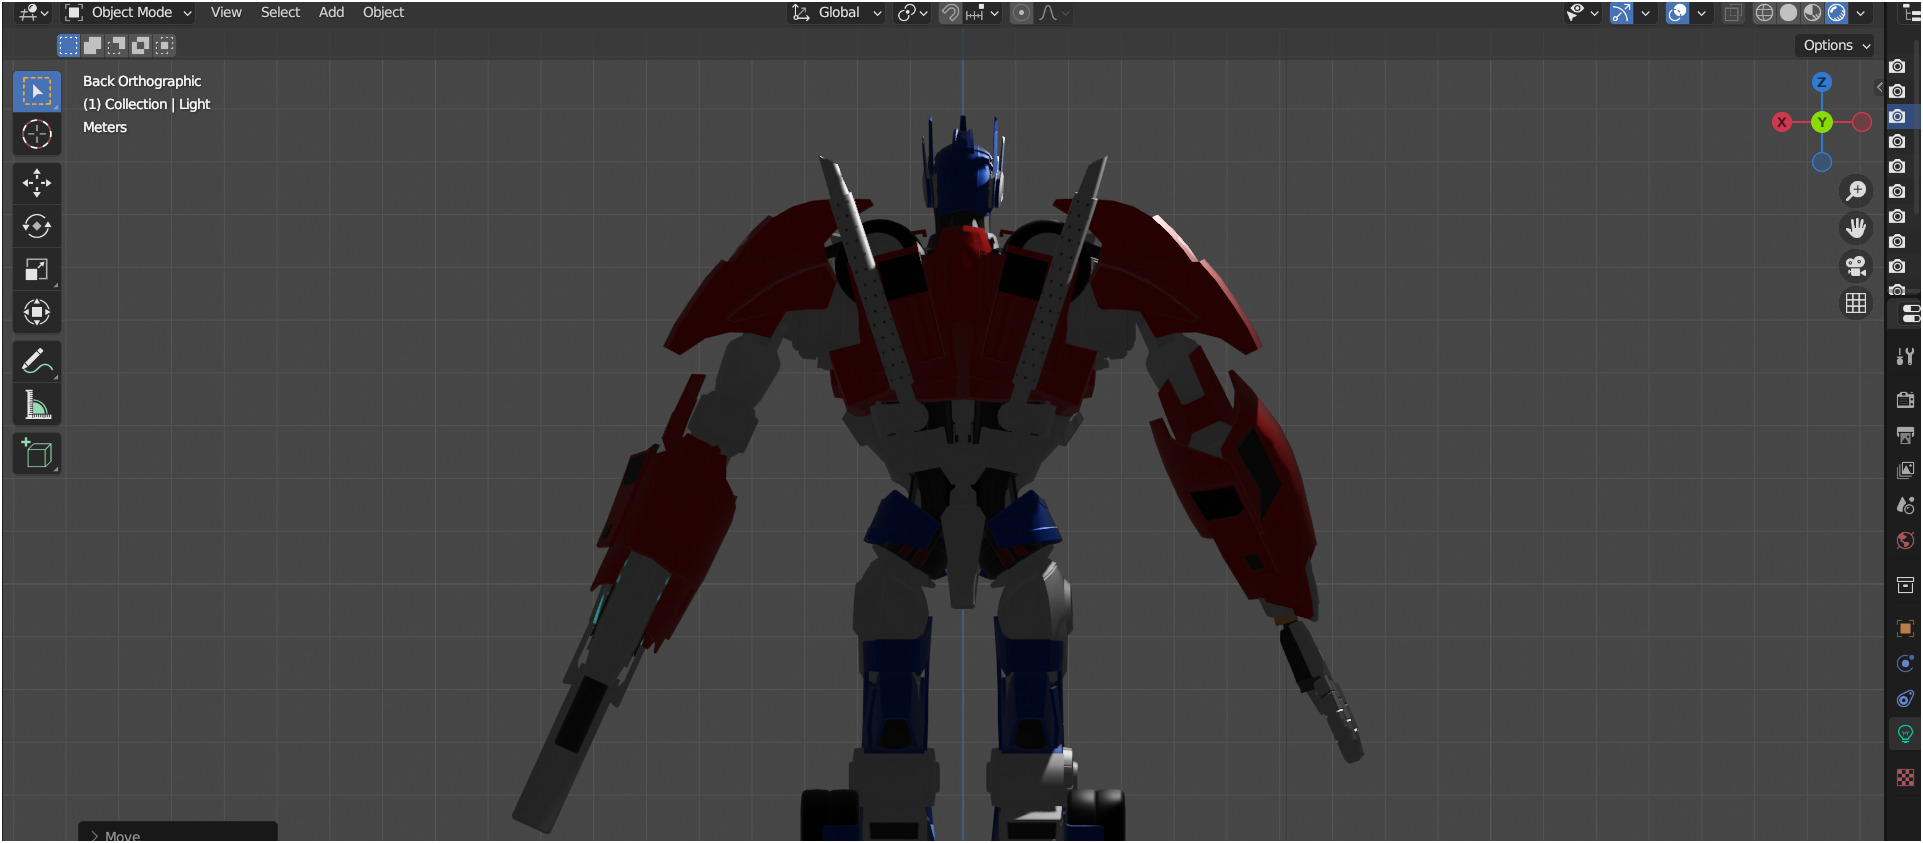Set selection mode to subtract
The image size is (1923, 843).
[116, 45]
